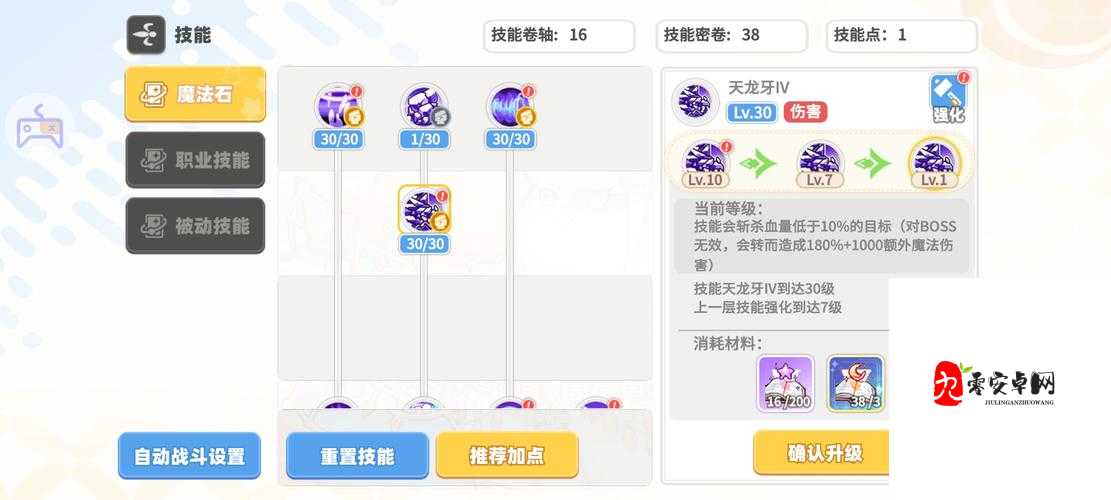Switch to the 职业技能 tab
1111x500 pixels.
point(196,160)
